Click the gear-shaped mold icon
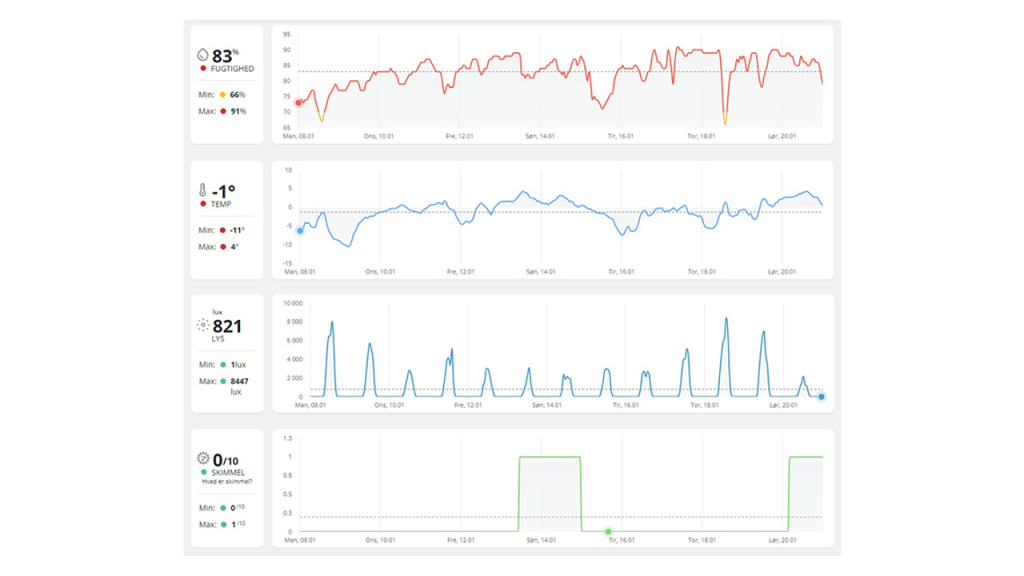The image size is (1024, 576). tap(203, 459)
